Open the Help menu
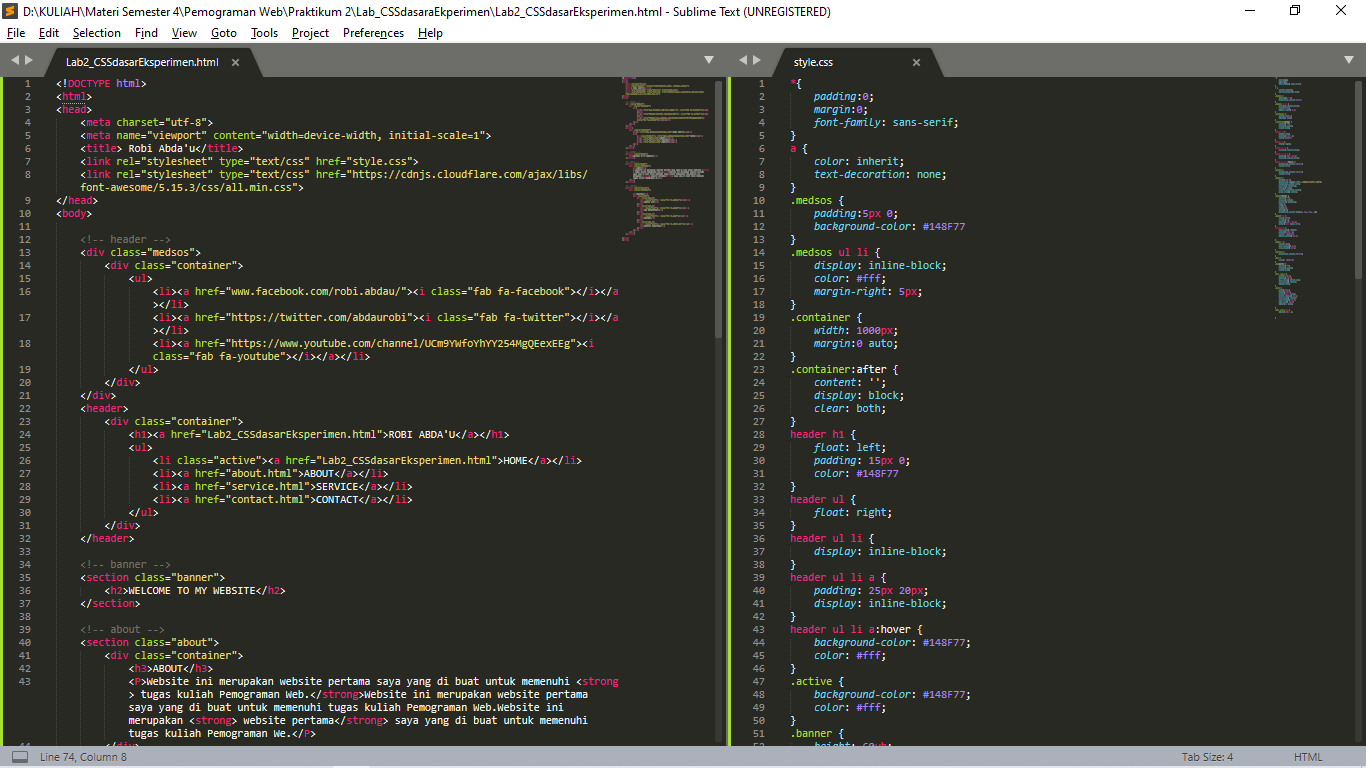This screenshot has height=768, width=1366. (430, 33)
